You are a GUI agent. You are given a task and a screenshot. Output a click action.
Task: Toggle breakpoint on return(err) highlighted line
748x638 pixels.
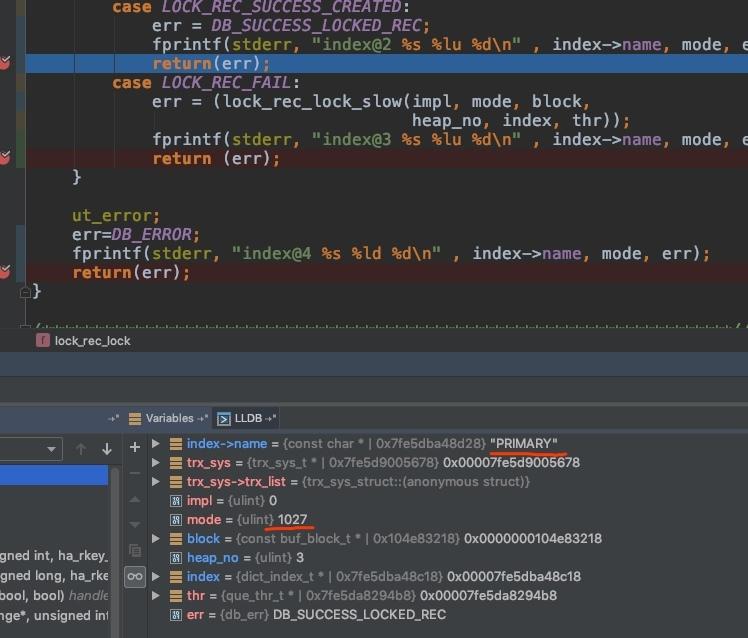pyautogui.click(x=5, y=63)
